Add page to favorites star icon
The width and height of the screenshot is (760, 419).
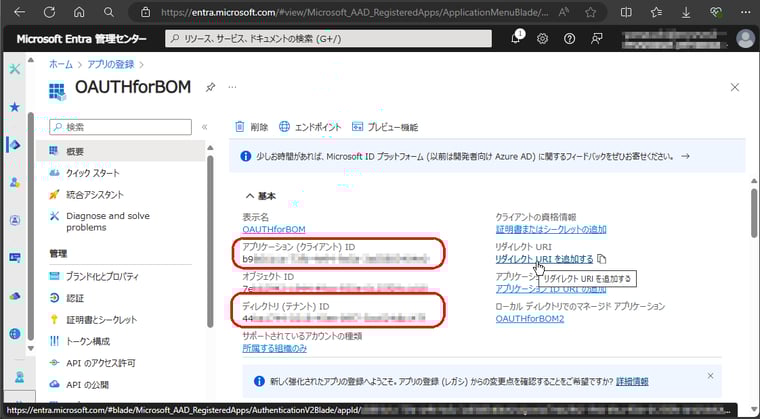(x=590, y=13)
